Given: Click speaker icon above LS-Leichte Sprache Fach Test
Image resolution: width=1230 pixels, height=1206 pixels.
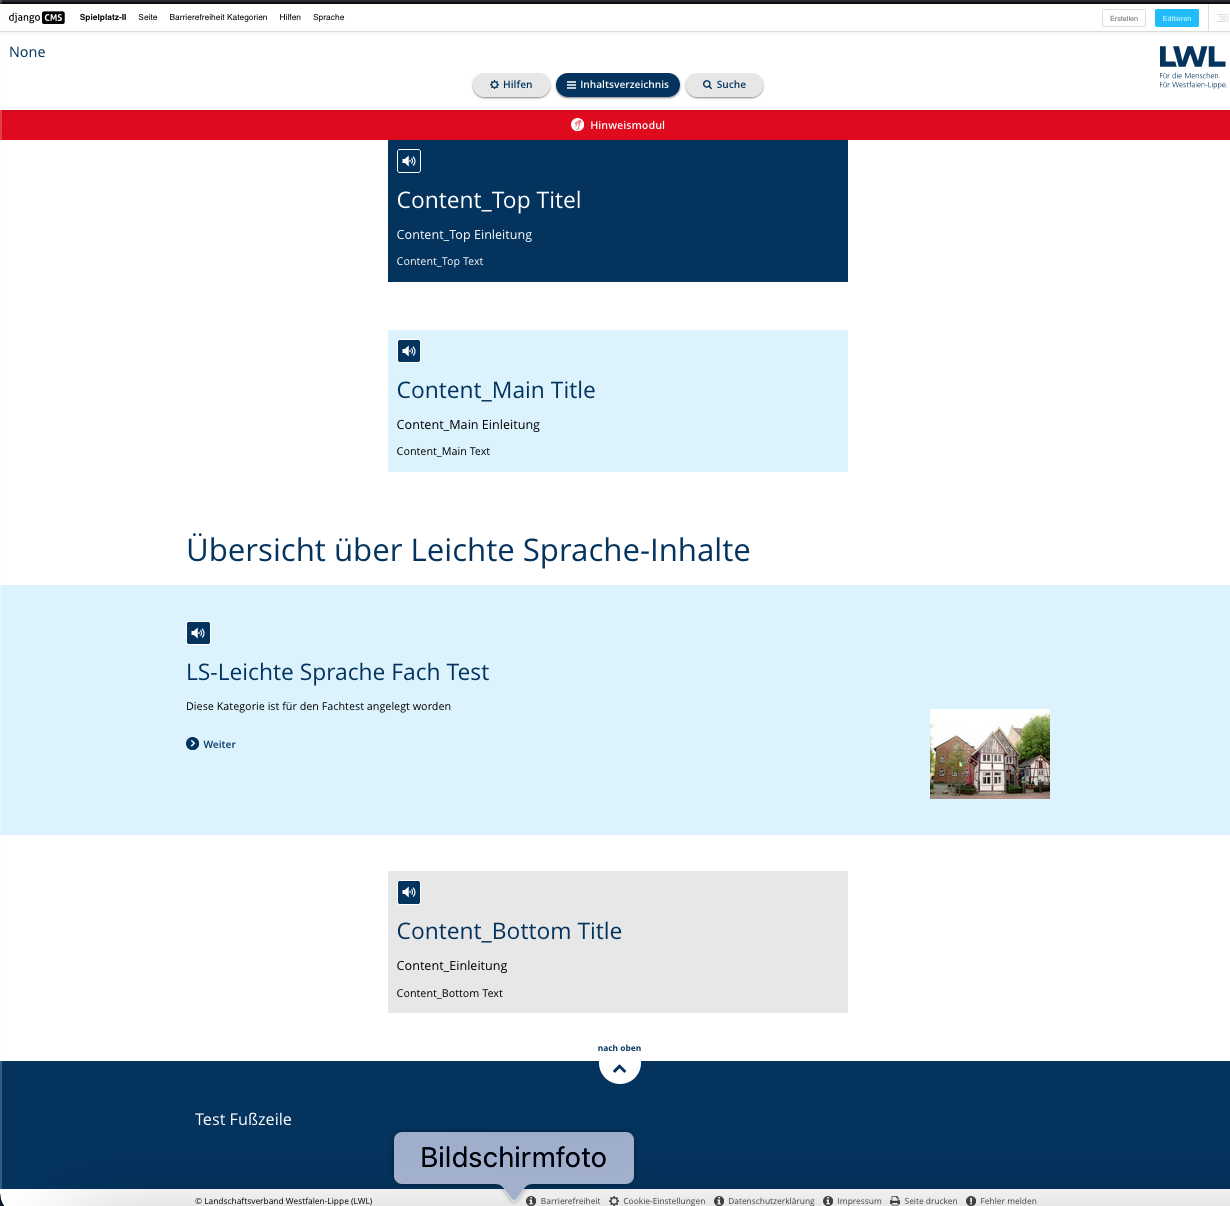Looking at the screenshot, I should click(x=198, y=633).
